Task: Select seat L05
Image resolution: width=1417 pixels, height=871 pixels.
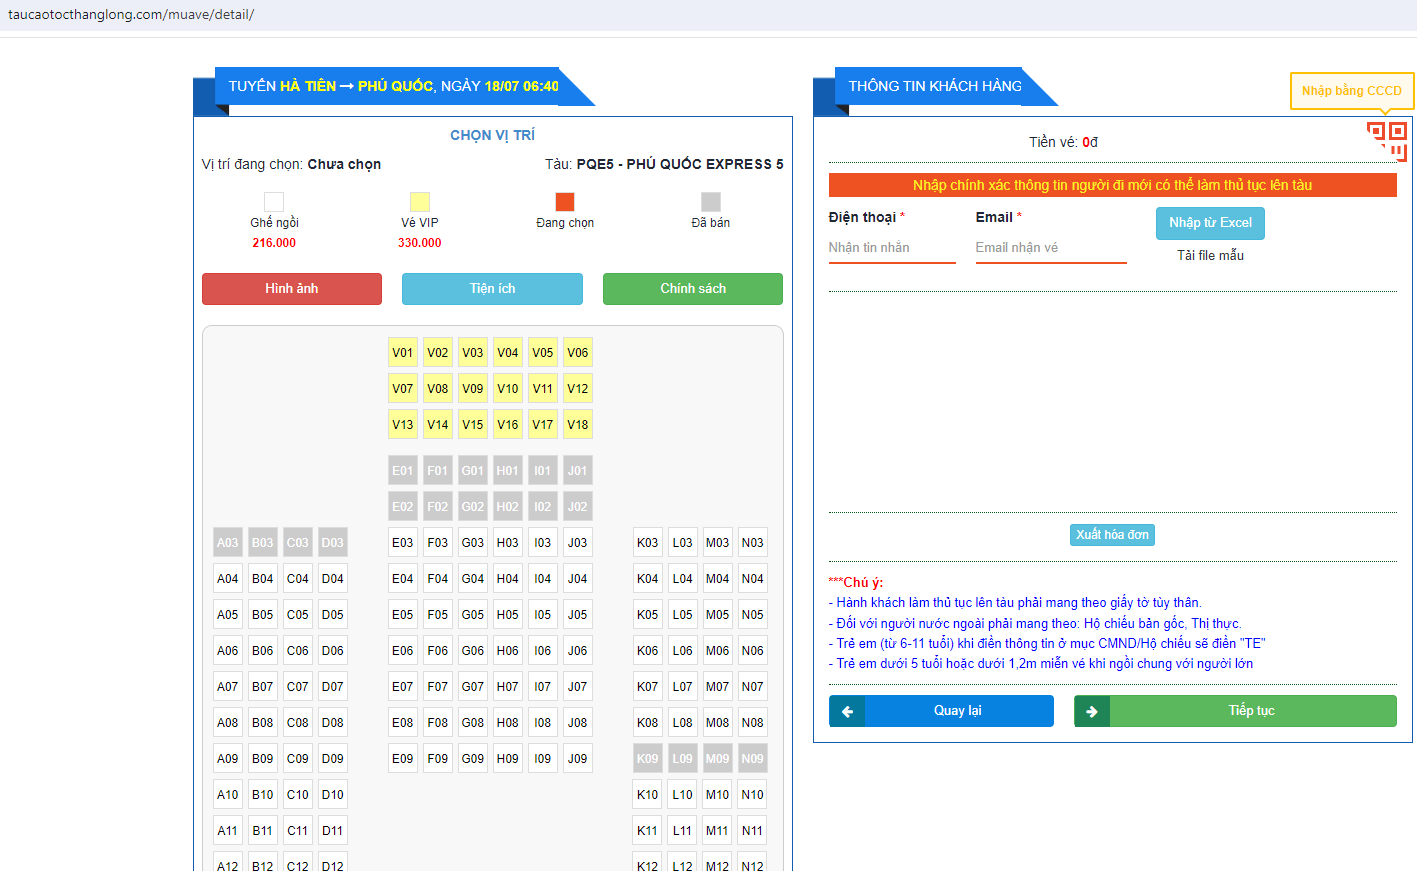Action: point(683,615)
